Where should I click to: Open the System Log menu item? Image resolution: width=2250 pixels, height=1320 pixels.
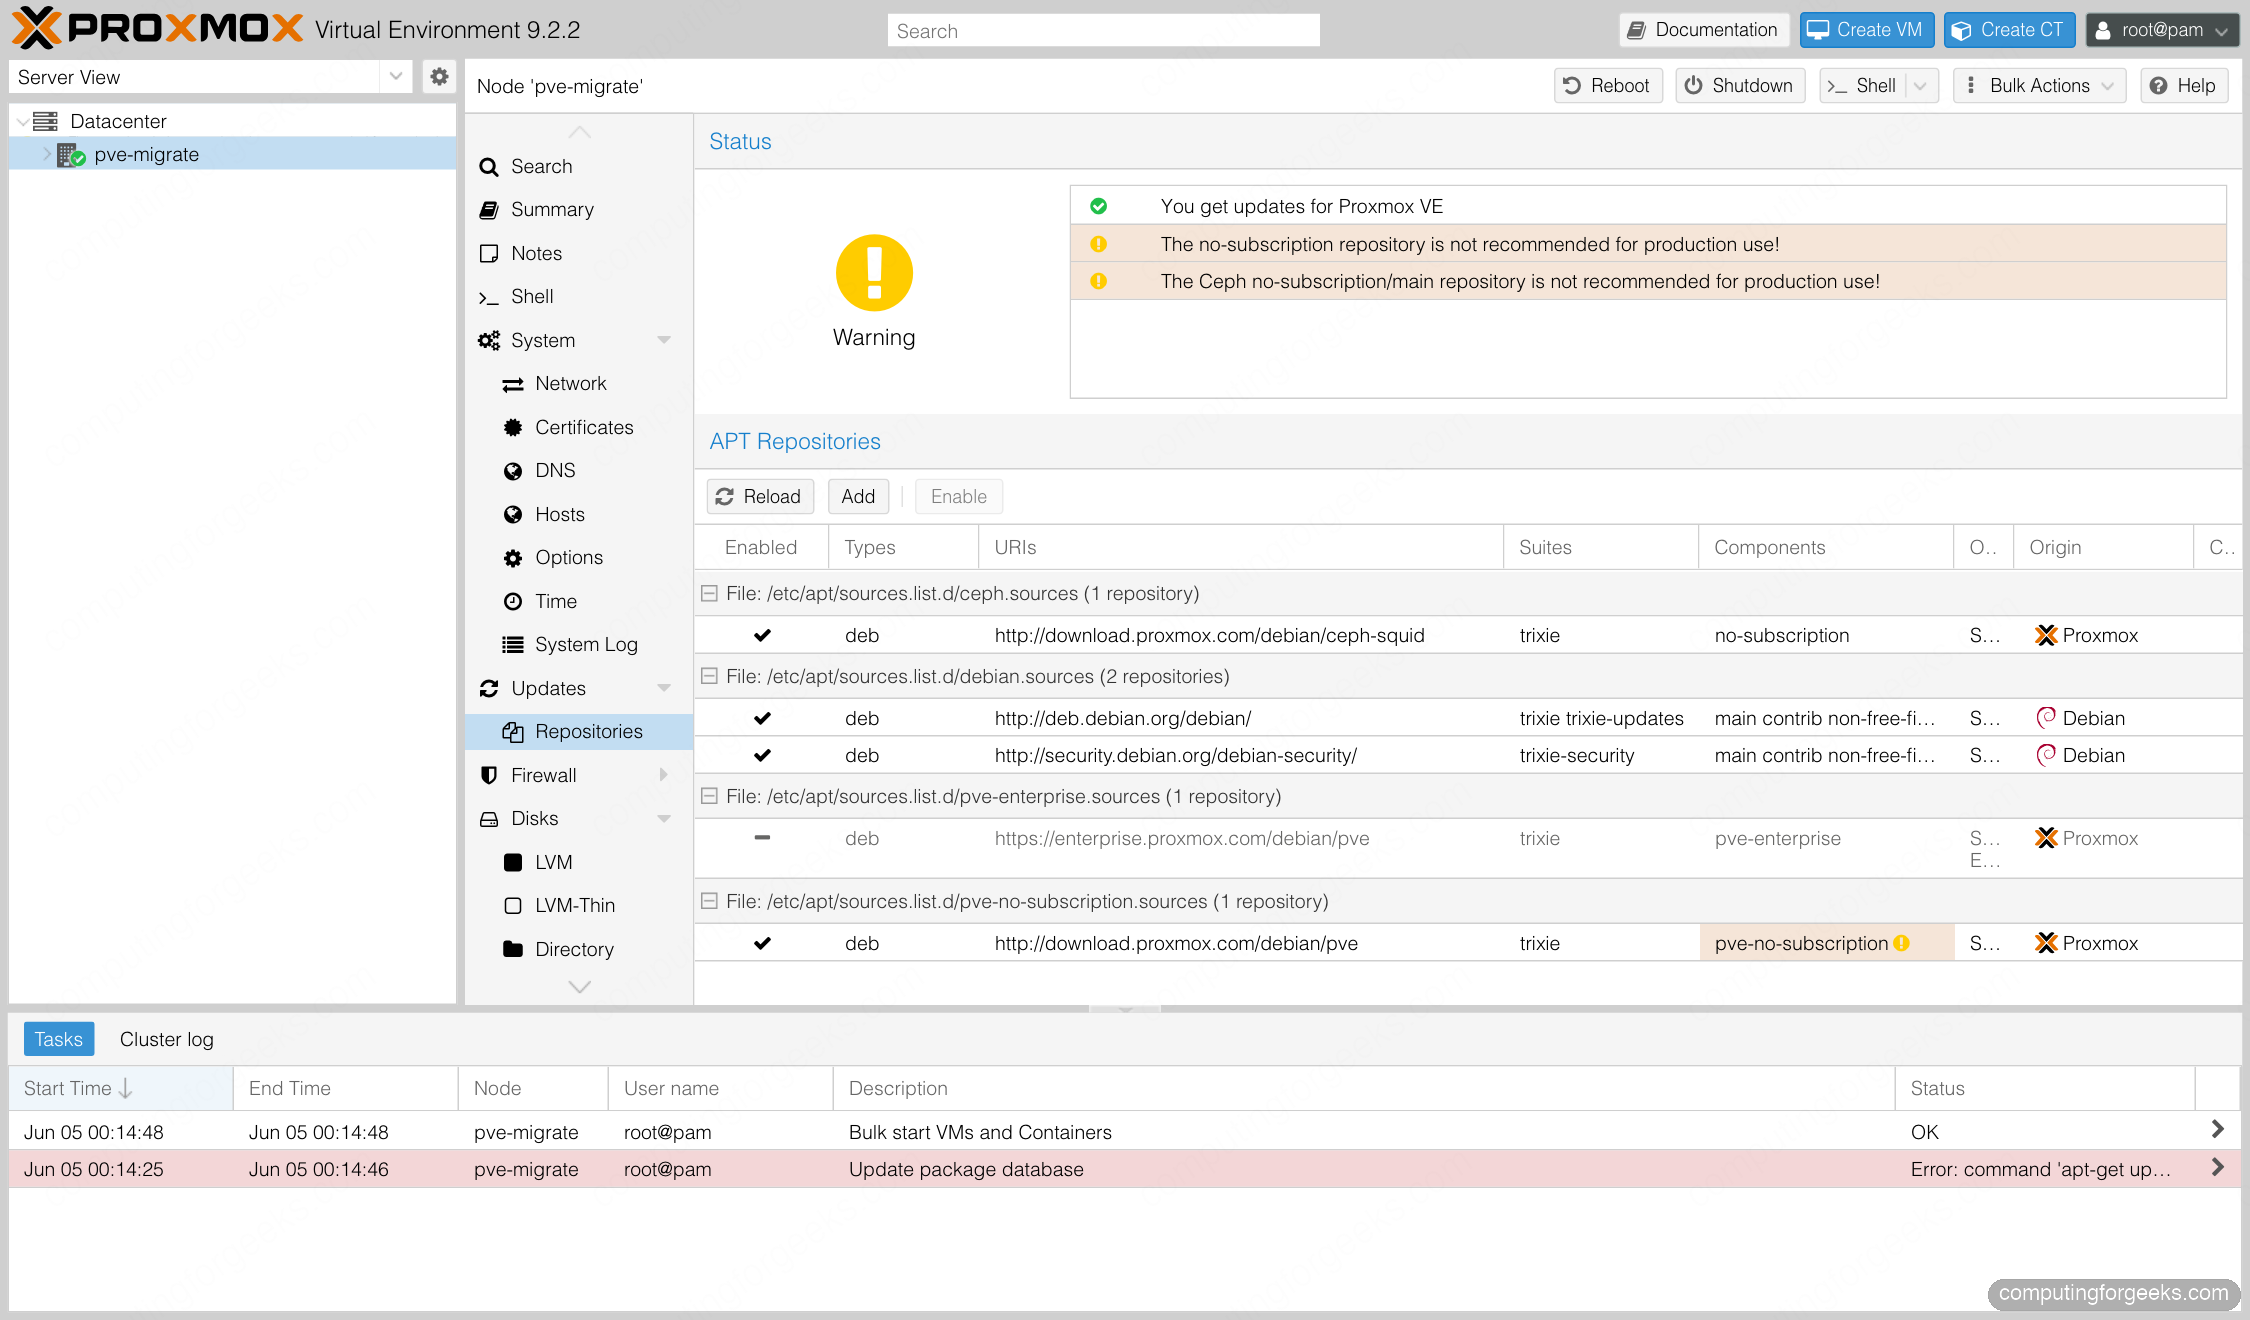(x=579, y=645)
